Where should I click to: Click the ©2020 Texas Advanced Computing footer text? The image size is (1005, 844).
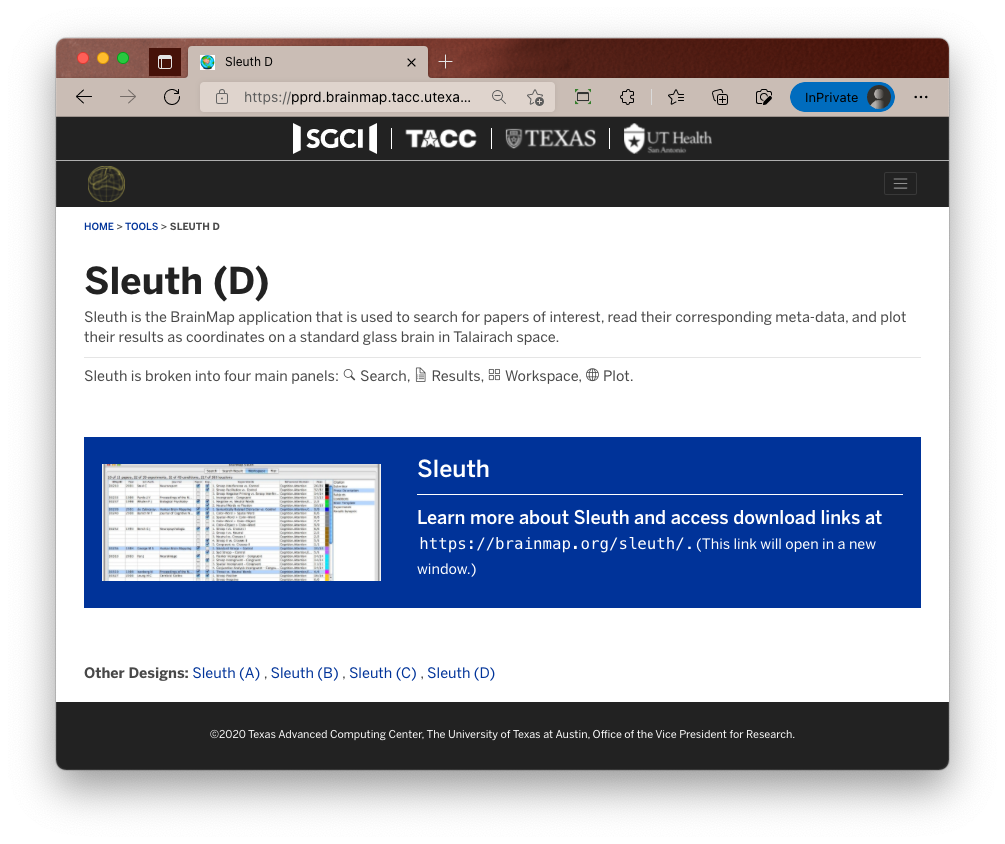(x=502, y=734)
